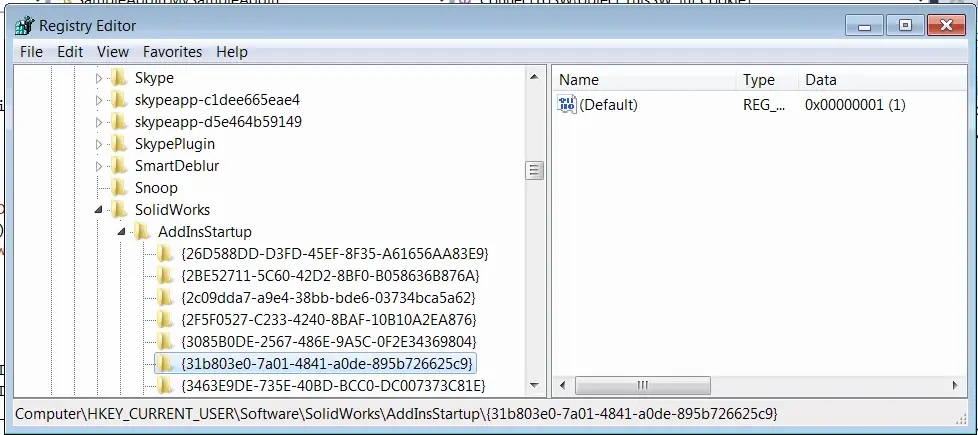The image size is (978, 435).
Task: Select key {3085B0DE-2567-486E-9A5C-0F2E34369804}
Action: click(x=329, y=341)
